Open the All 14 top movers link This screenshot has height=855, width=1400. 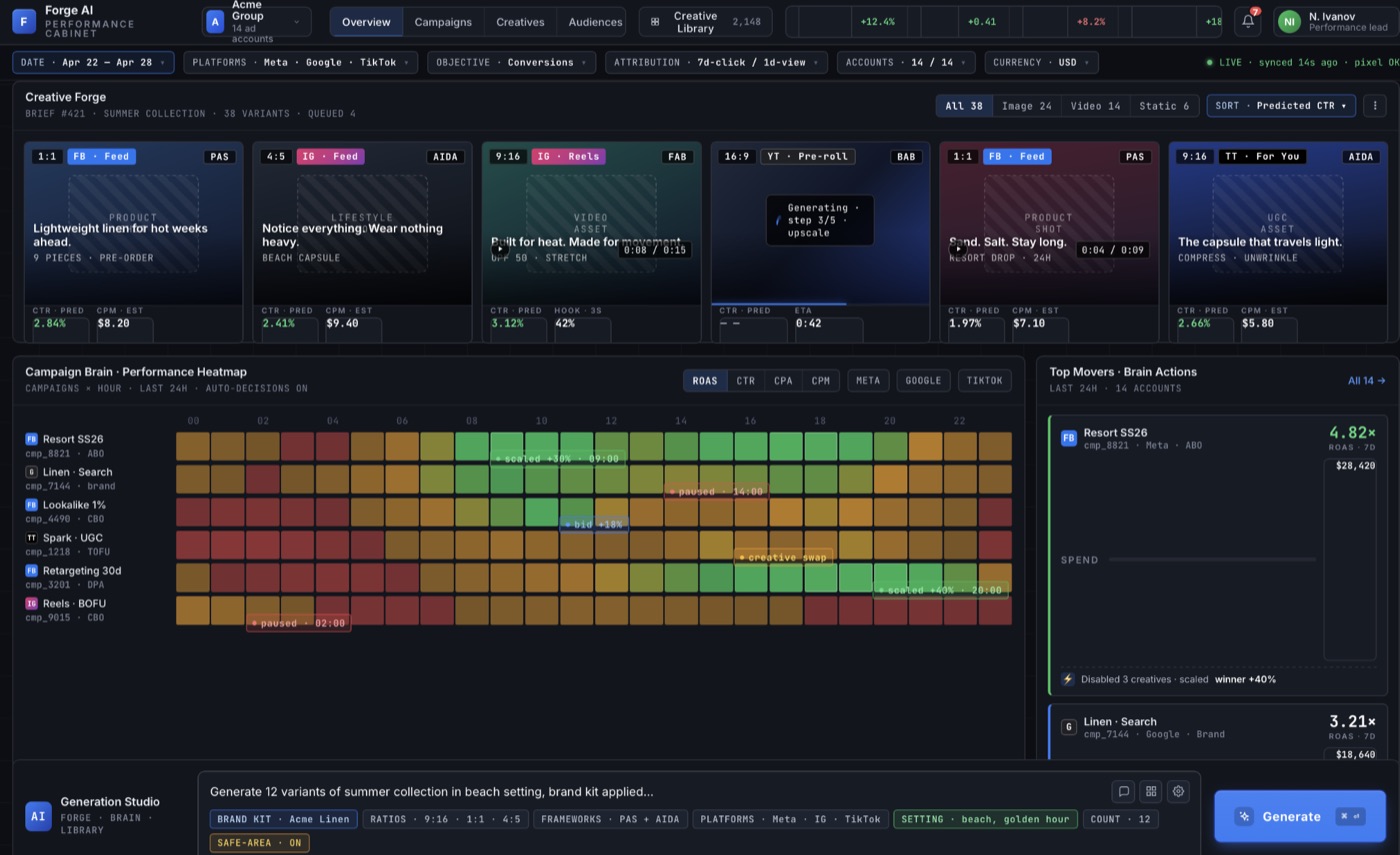pyautogui.click(x=1366, y=380)
